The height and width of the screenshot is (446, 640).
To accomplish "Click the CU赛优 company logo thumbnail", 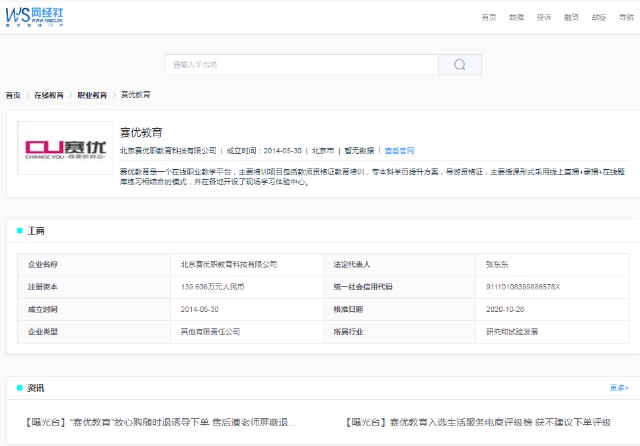I will 65,148.
